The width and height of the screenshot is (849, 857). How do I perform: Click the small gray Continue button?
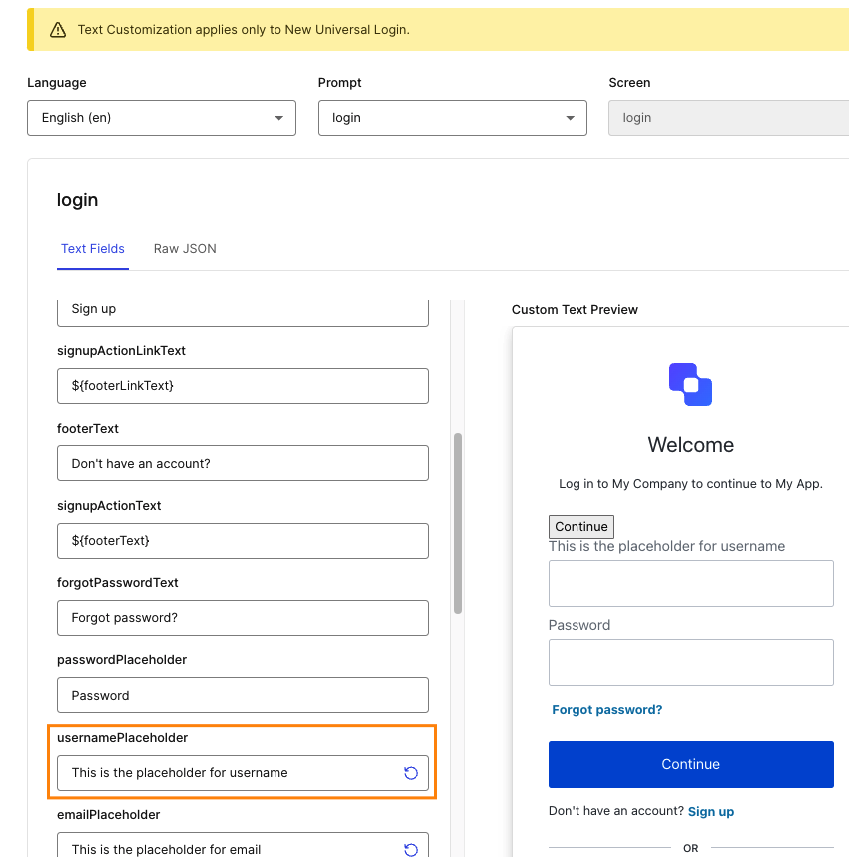pos(581,526)
